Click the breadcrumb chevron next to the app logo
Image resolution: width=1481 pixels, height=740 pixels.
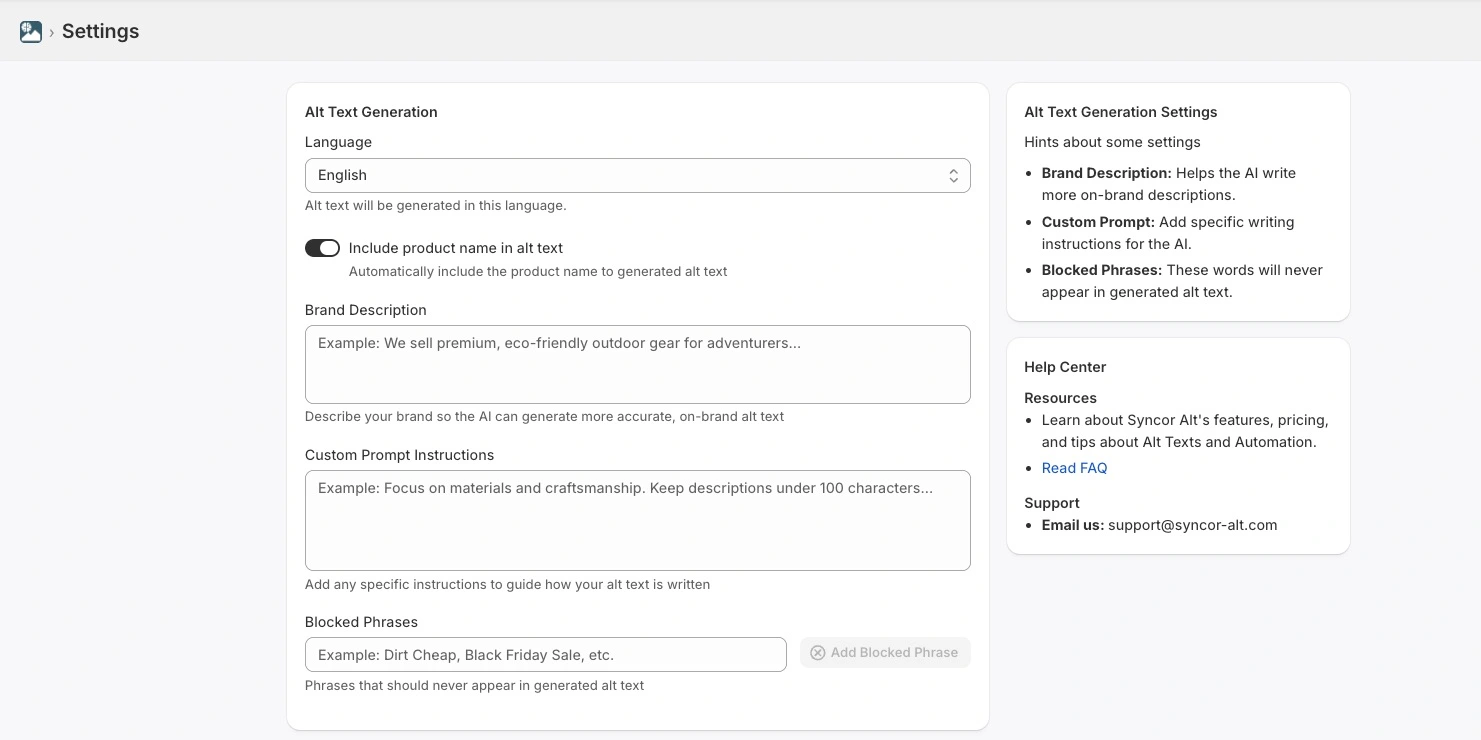click(50, 31)
